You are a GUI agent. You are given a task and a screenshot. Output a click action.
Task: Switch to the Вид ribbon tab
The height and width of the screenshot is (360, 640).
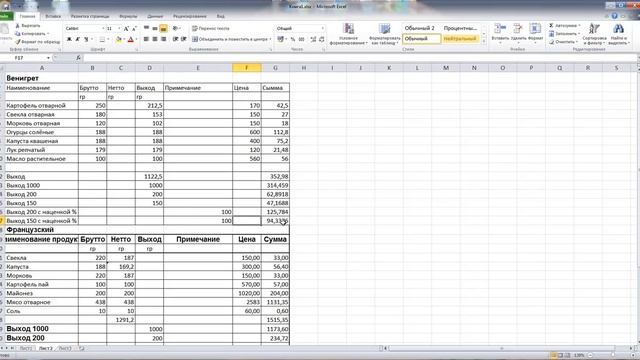(x=220, y=16)
